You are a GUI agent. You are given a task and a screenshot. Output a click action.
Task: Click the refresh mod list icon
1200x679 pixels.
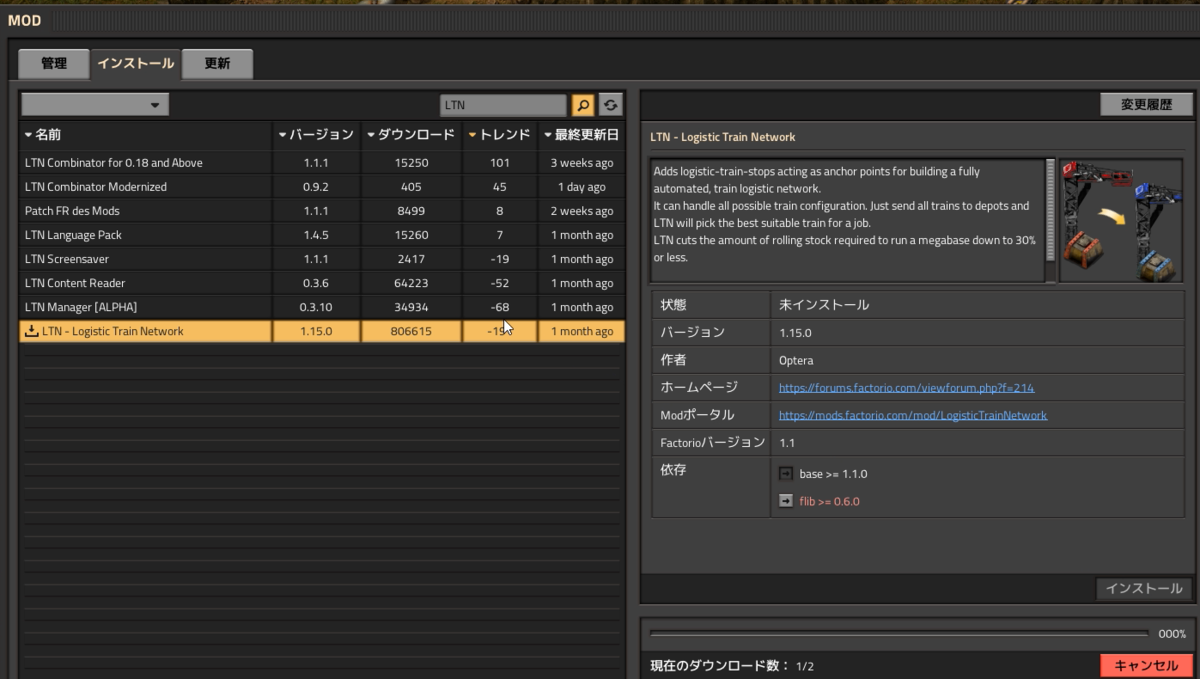(x=610, y=105)
